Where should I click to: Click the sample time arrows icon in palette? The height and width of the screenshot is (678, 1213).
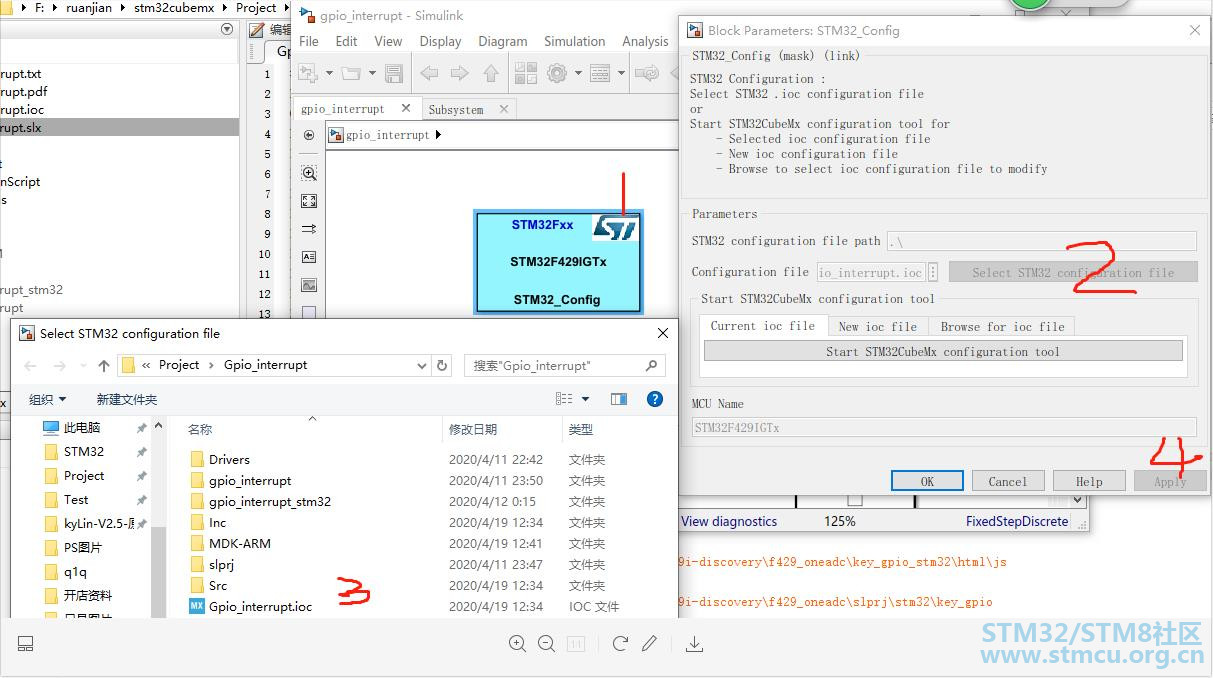click(309, 229)
